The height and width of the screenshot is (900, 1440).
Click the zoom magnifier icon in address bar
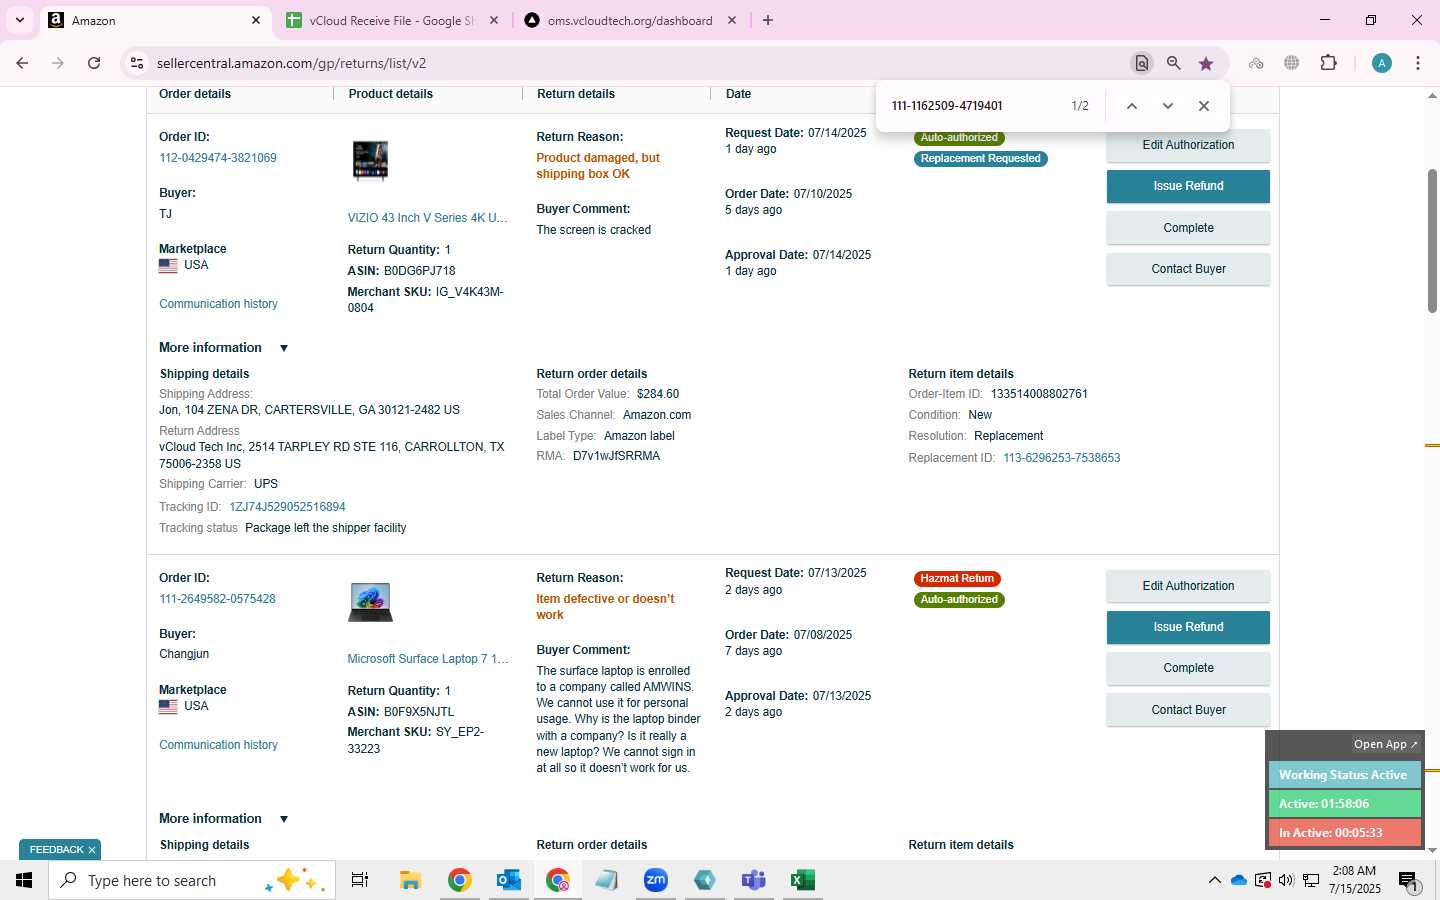pyautogui.click(x=1174, y=63)
